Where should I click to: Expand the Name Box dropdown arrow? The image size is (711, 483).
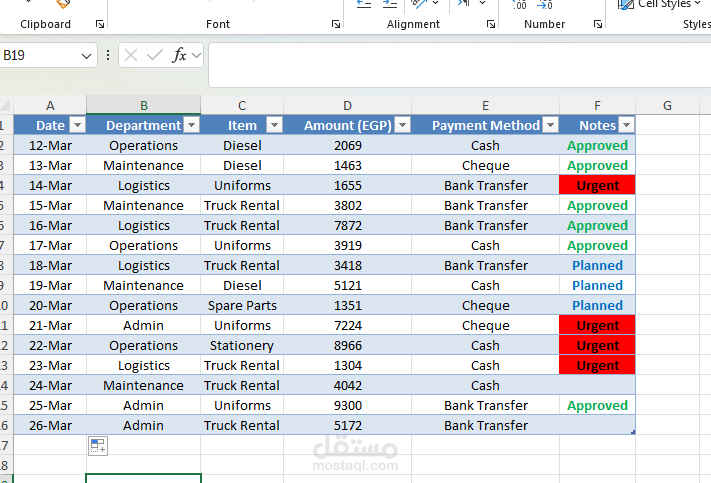click(86, 56)
